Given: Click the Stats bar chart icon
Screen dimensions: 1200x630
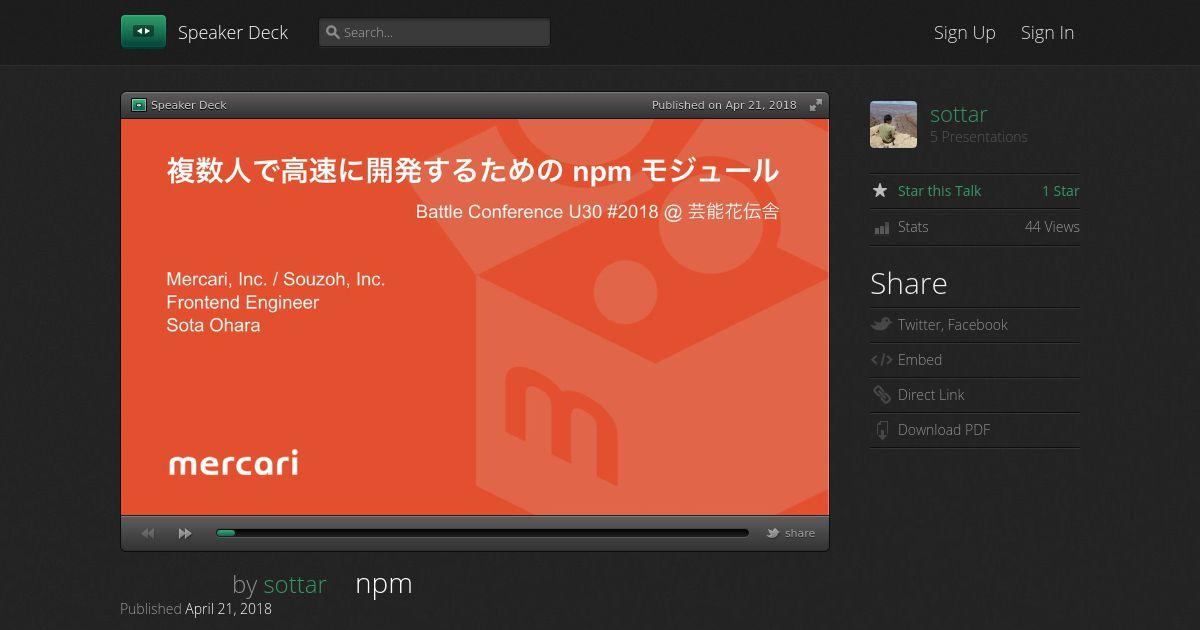Looking at the screenshot, I should [881, 227].
